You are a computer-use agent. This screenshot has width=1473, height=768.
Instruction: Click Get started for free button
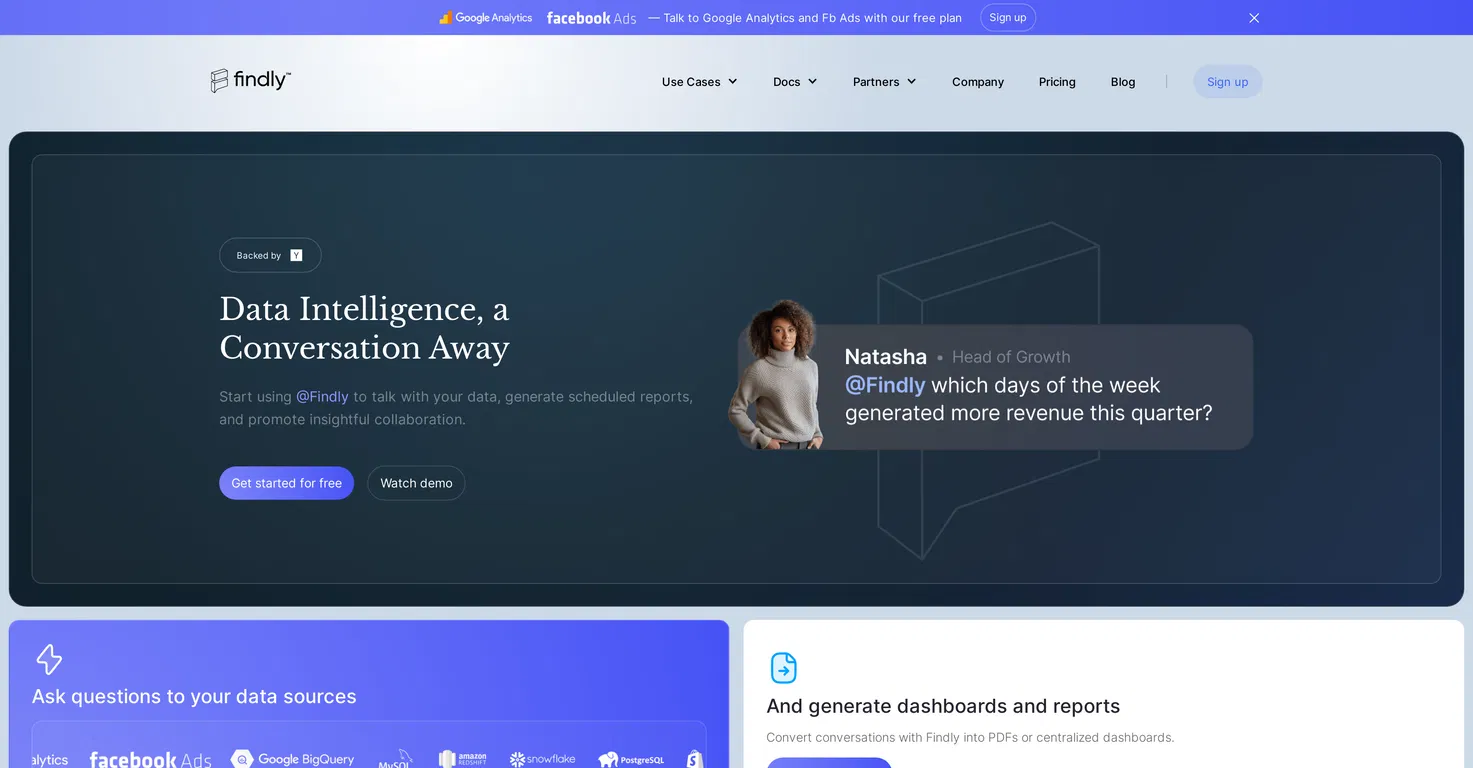pos(287,483)
